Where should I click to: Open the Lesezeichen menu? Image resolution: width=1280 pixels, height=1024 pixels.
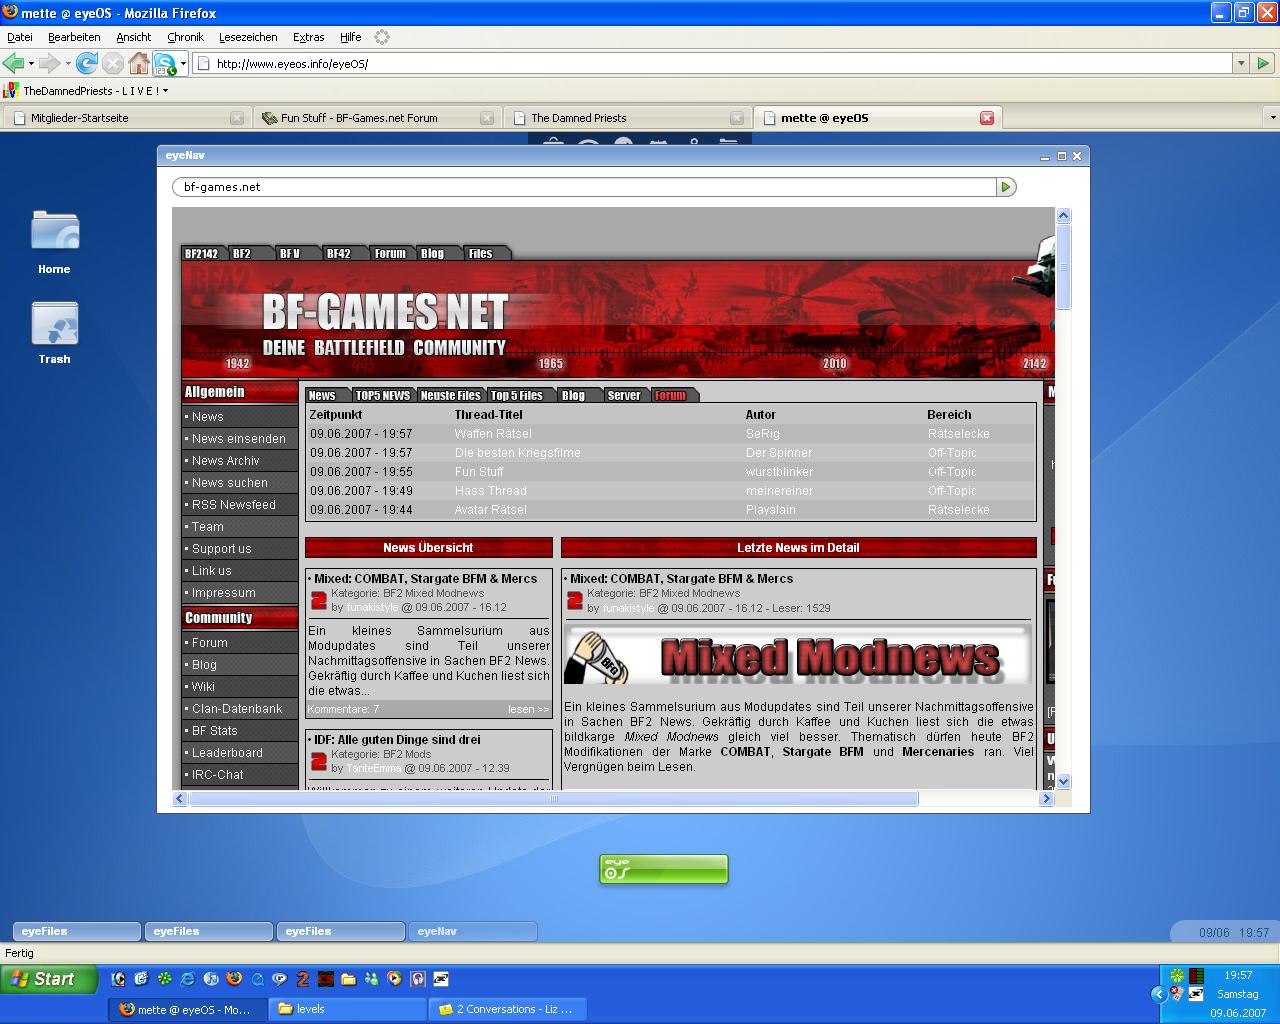click(248, 37)
